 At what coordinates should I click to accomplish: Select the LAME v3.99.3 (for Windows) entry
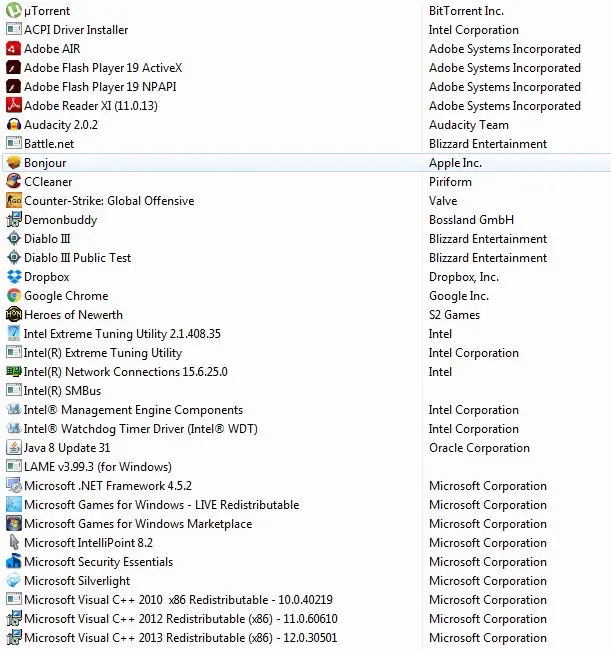pos(98,467)
